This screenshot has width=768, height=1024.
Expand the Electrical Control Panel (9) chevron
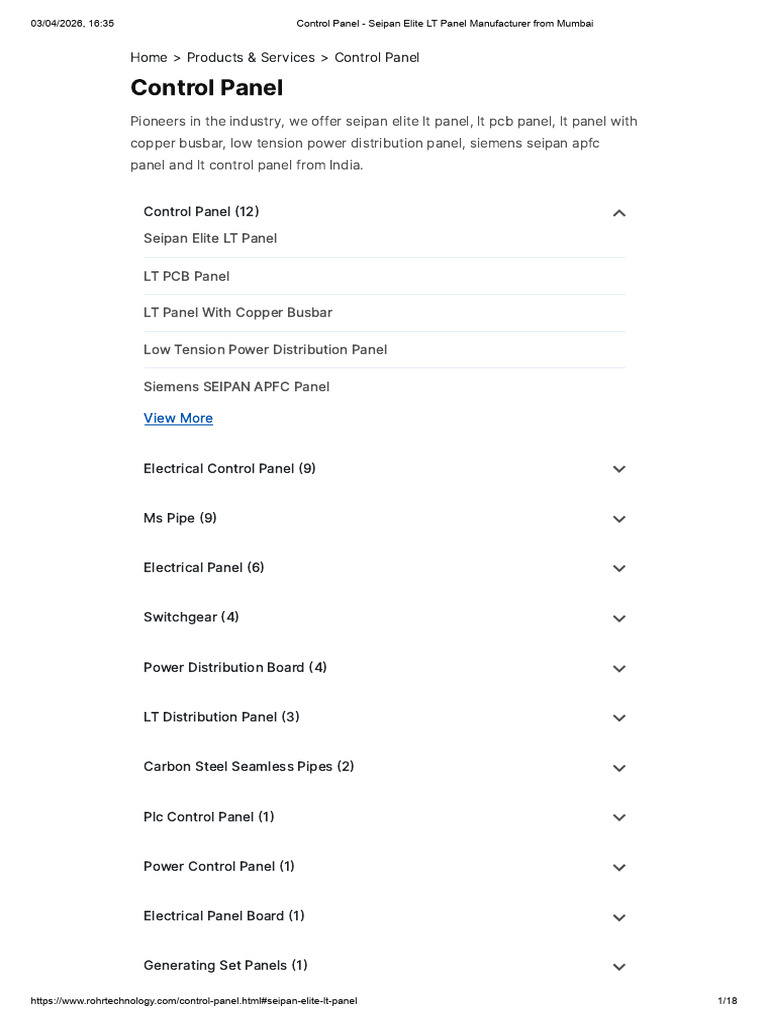619,469
